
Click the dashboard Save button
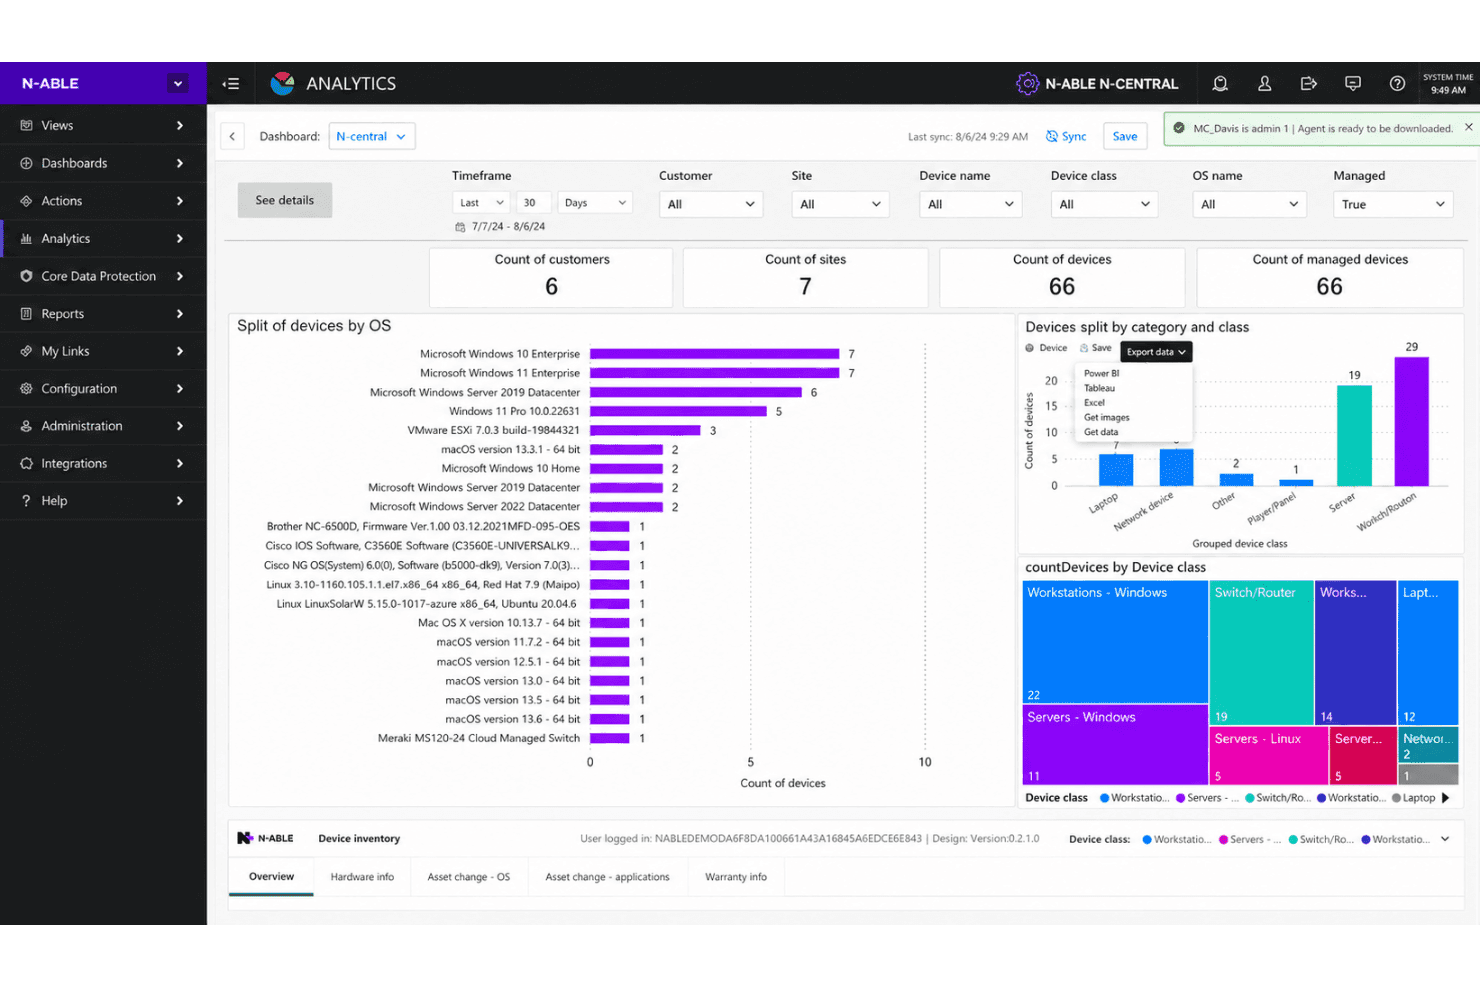[x=1125, y=136]
